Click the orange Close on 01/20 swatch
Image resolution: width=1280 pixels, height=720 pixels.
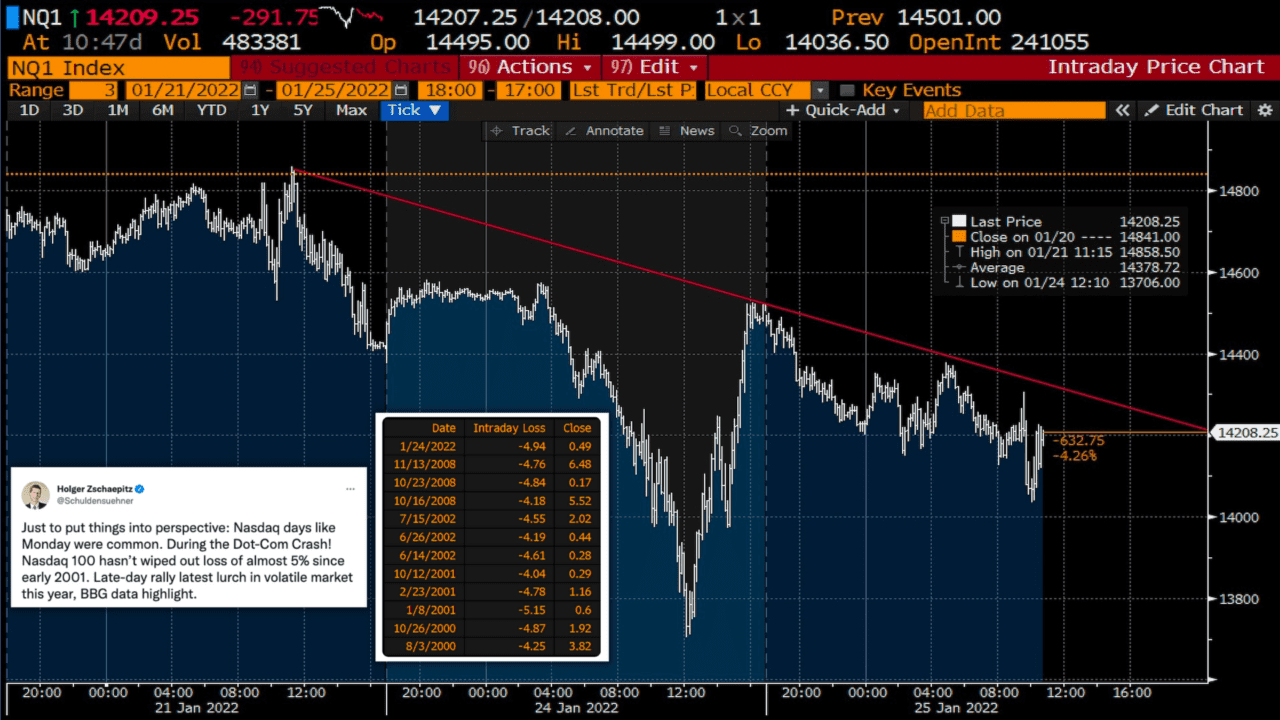pyautogui.click(x=959, y=237)
